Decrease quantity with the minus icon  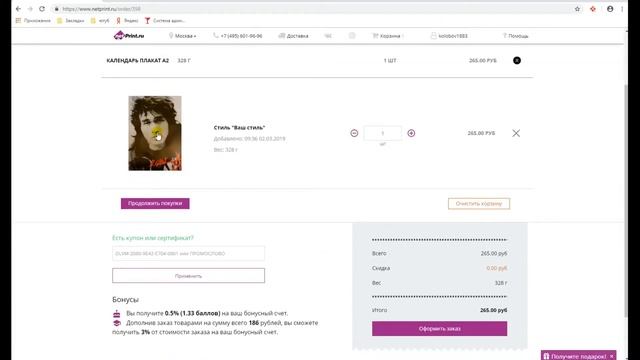pos(354,133)
